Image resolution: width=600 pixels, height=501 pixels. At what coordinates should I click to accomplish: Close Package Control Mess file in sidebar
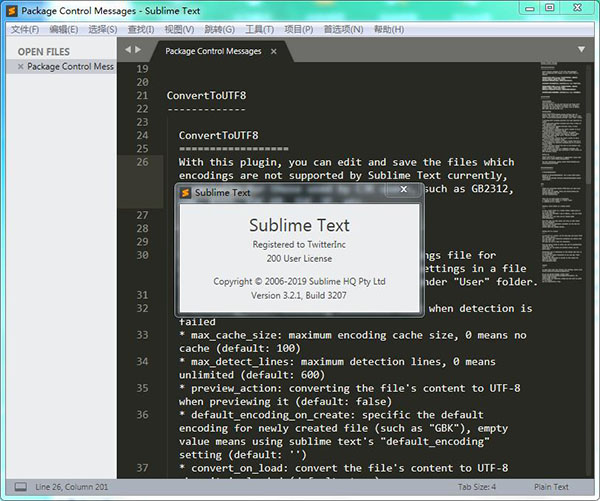coord(21,67)
